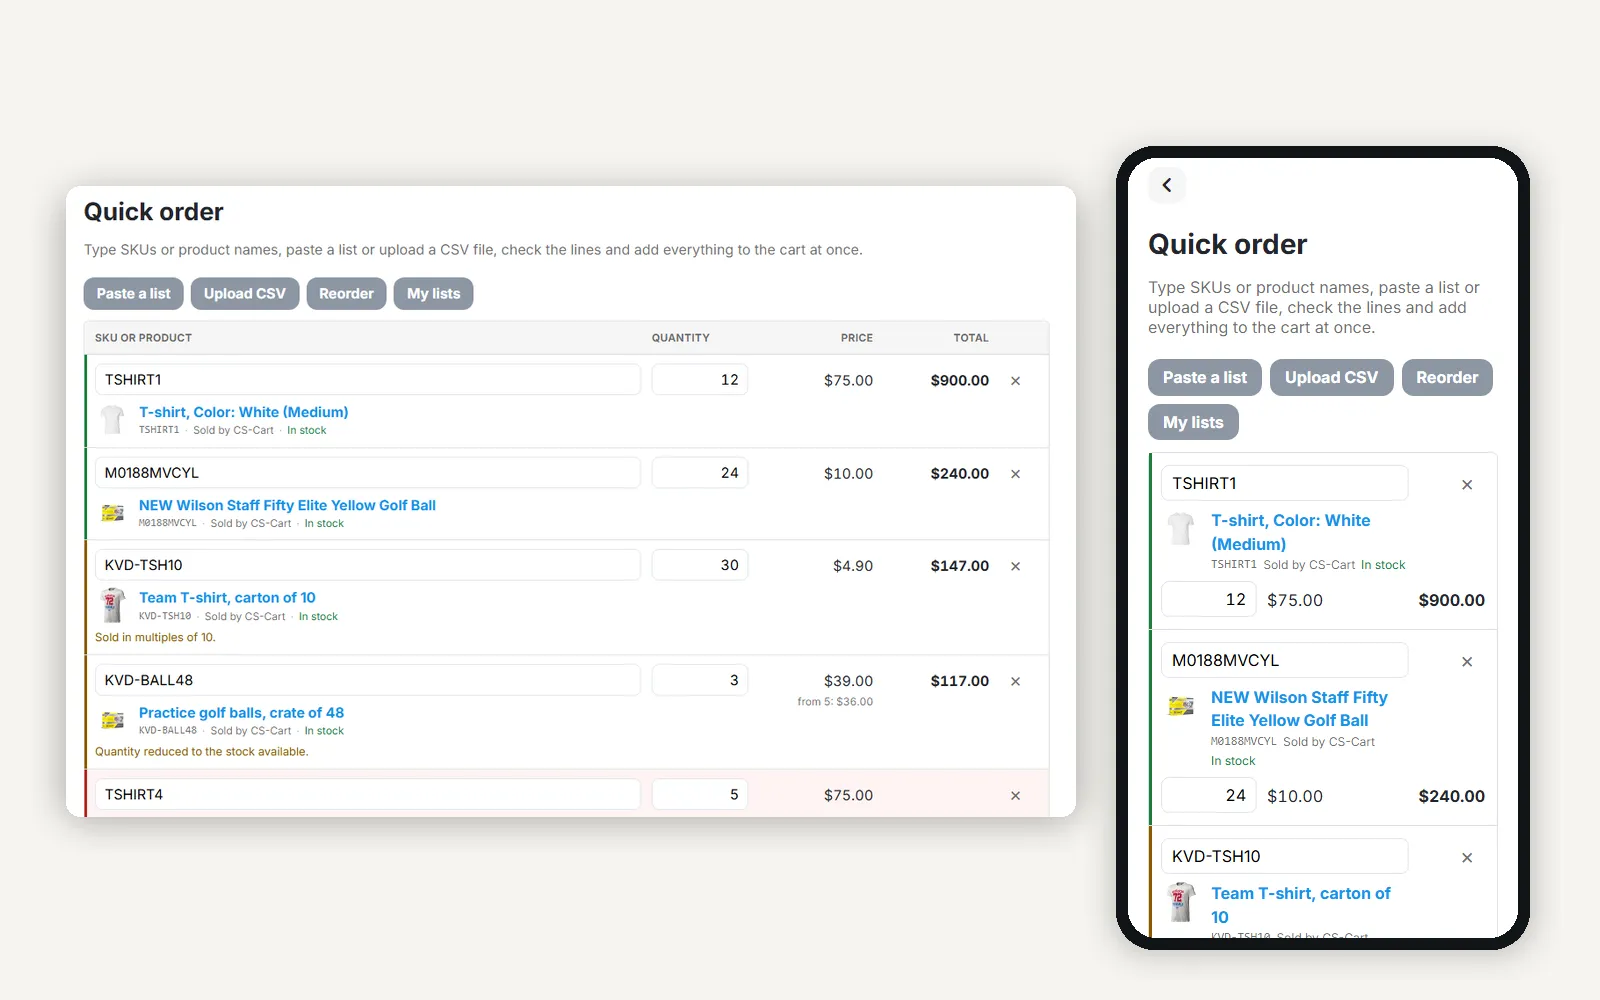Remove M0188MVCYL item in mobile view
The width and height of the screenshot is (1600, 1000).
click(1467, 662)
